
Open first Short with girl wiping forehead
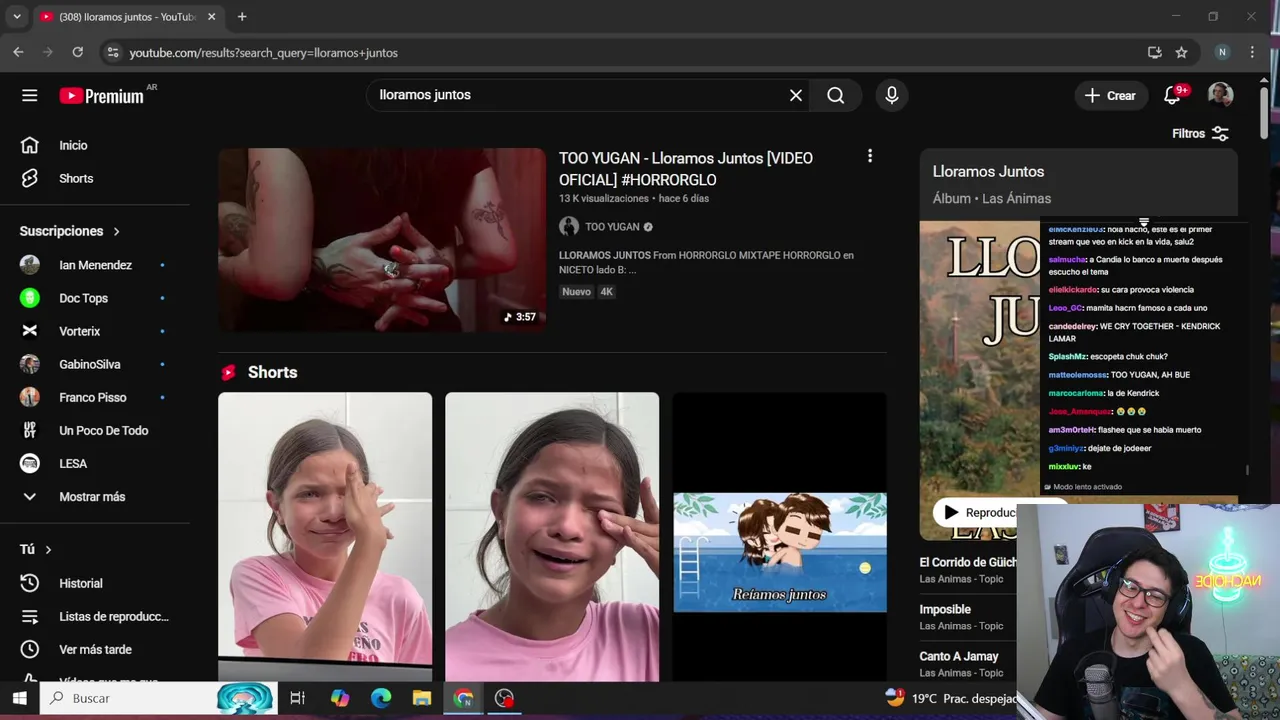325,536
